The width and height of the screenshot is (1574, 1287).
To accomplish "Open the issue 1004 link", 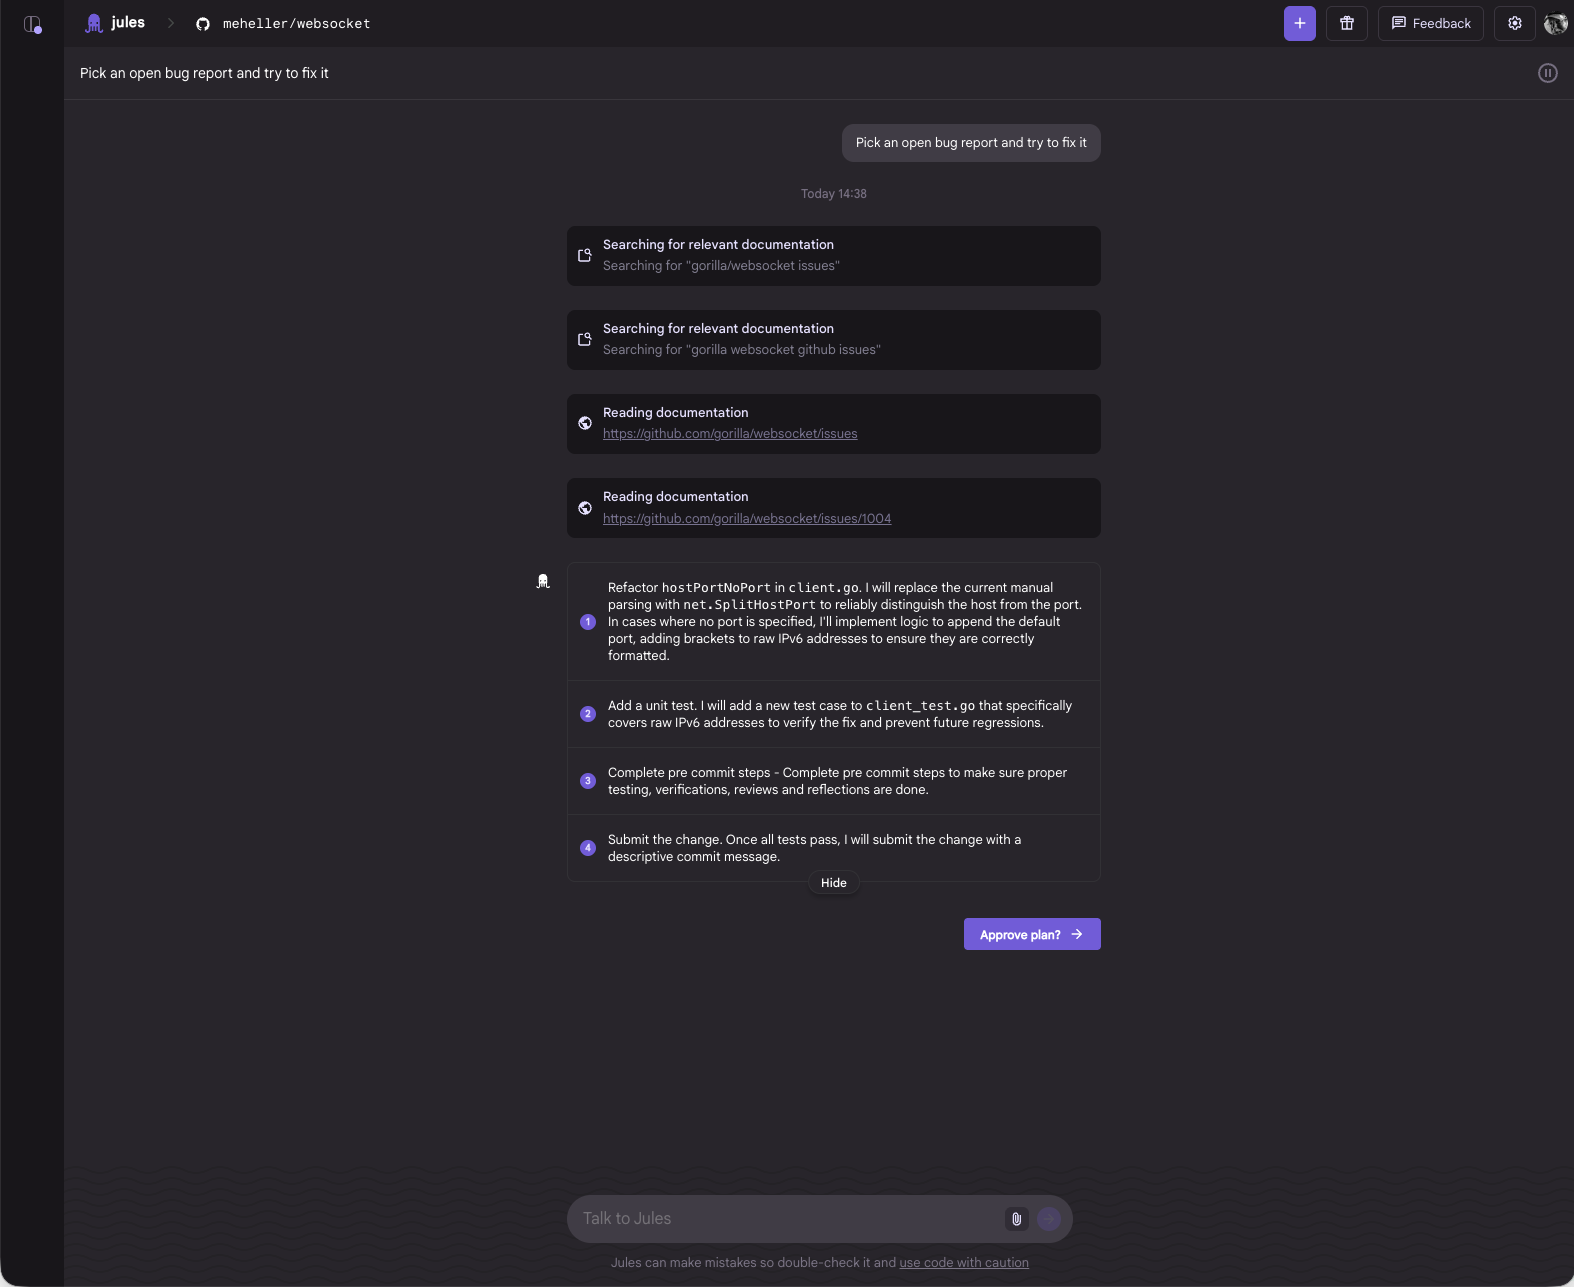I will point(747,519).
